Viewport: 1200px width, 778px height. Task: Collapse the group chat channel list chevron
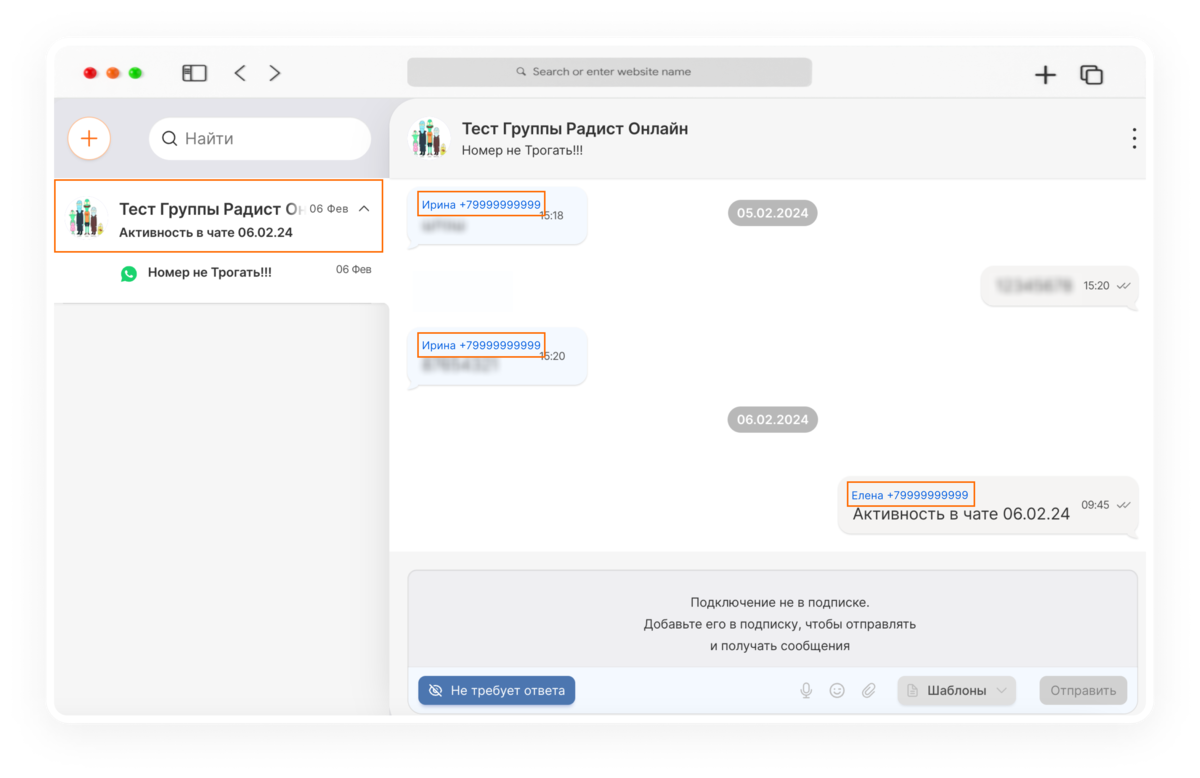point(364,209)
